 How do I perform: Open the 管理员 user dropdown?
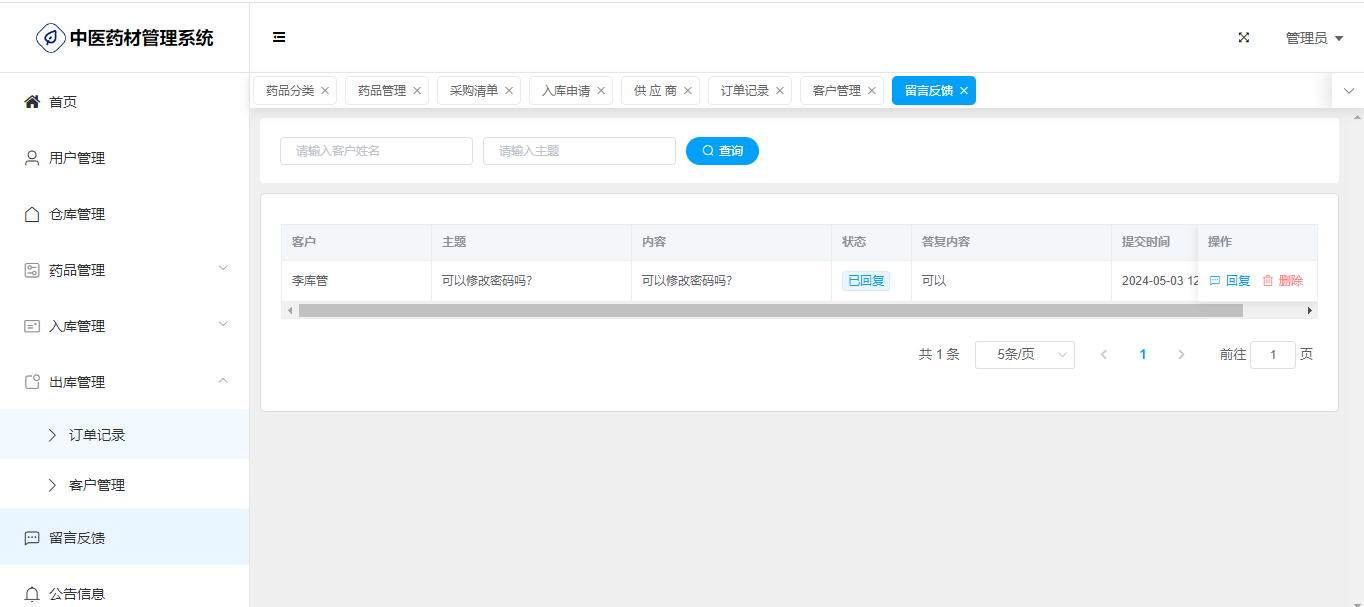[x=1313, y=38]
